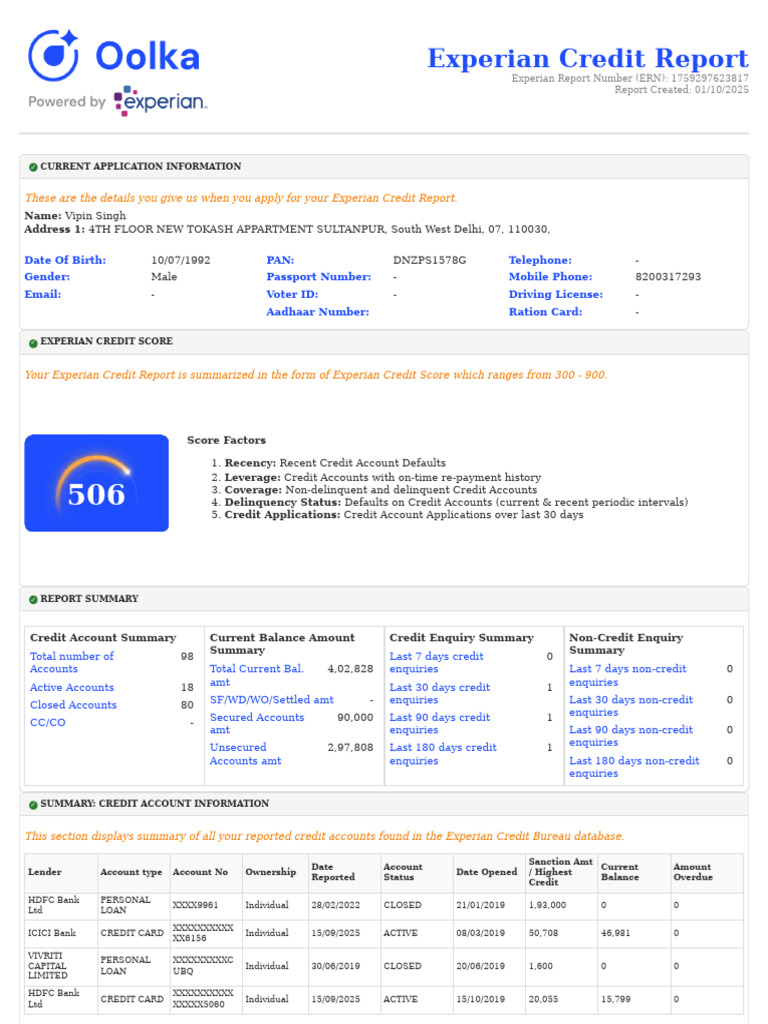Open Last 180 days non-credit enquiries link
The image size is (768, 1024).
(634, 767)
